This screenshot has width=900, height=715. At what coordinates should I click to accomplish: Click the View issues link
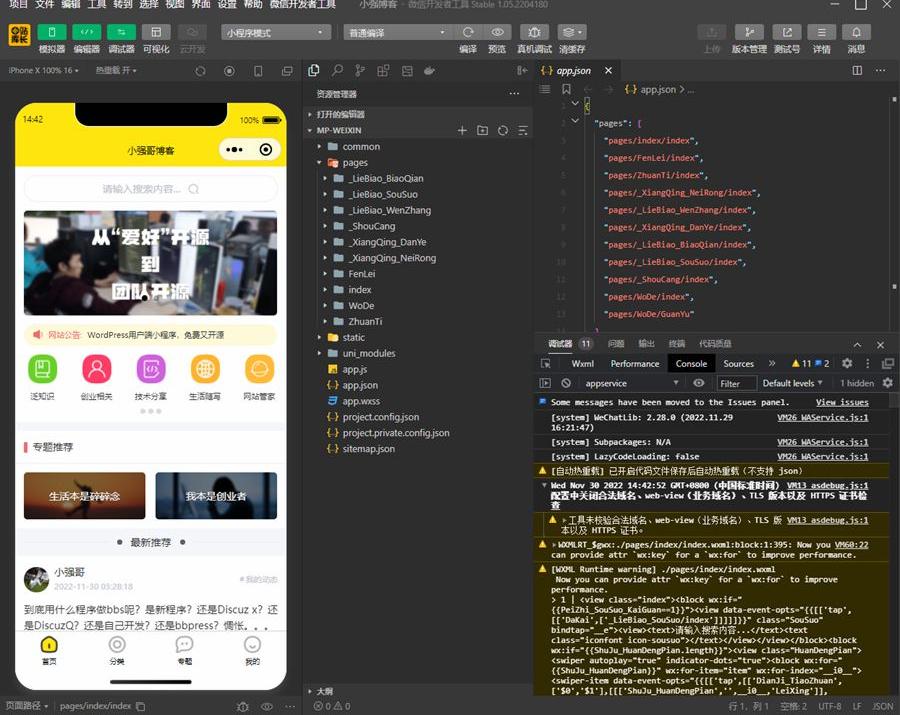[842, 402]
